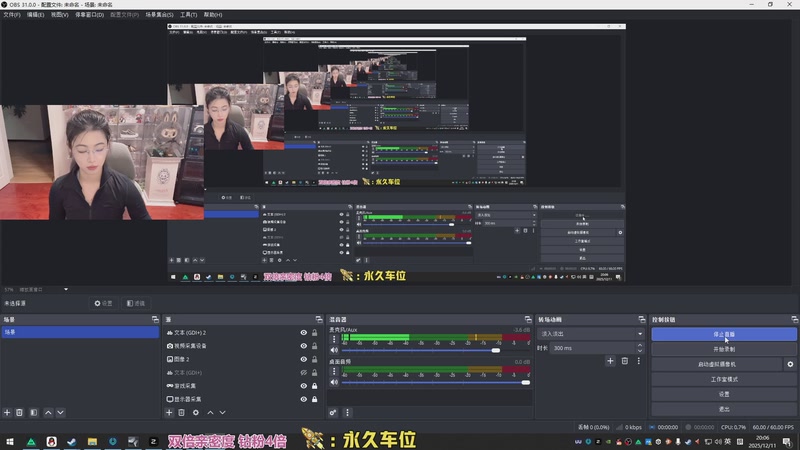Image resolution: width=800 pixels, height=450 pixels.
Task: Hide the Text (GDI+) 2 source
Action: (x=304, y=333)
